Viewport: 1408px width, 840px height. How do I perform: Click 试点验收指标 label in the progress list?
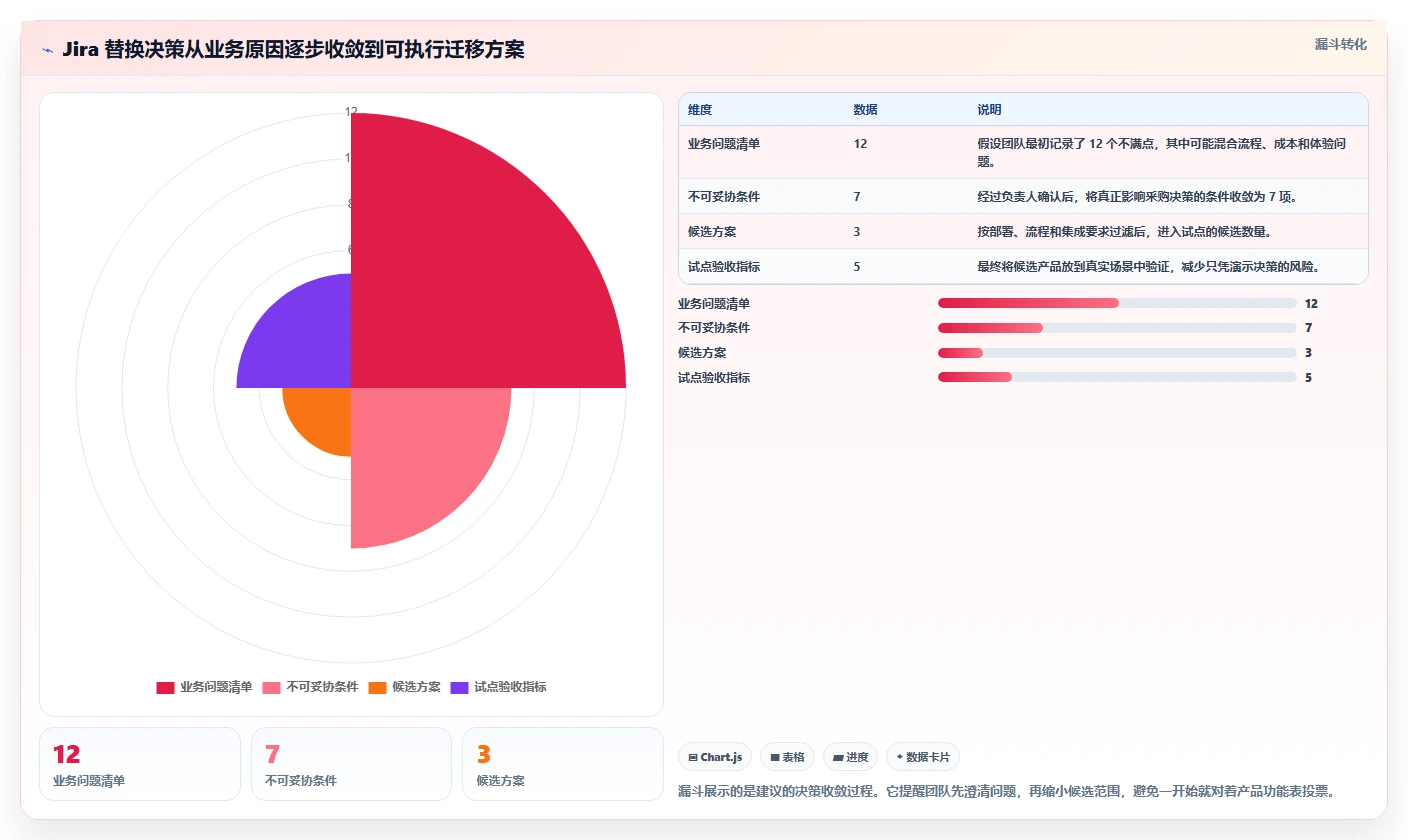(x=714, y=378)
